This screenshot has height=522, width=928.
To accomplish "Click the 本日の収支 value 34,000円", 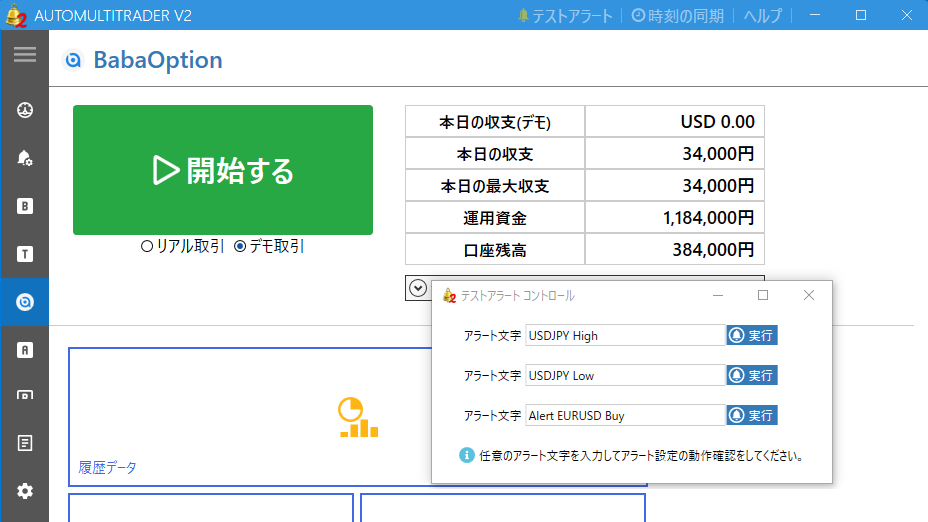I will pyautogui.click(x=718, y=154).
